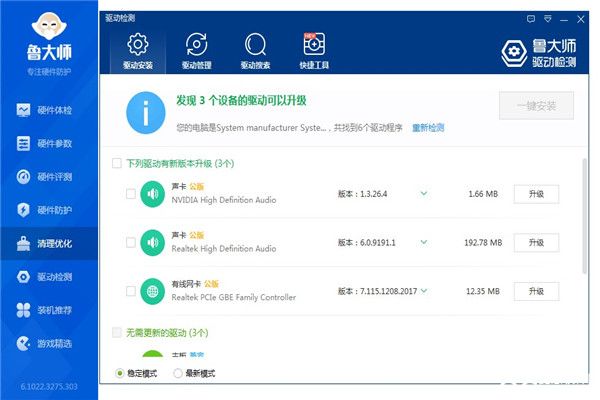Open feedback message icon in title bar
The image size is (600, 400).
pyautogui.click(x=531, y=19)
